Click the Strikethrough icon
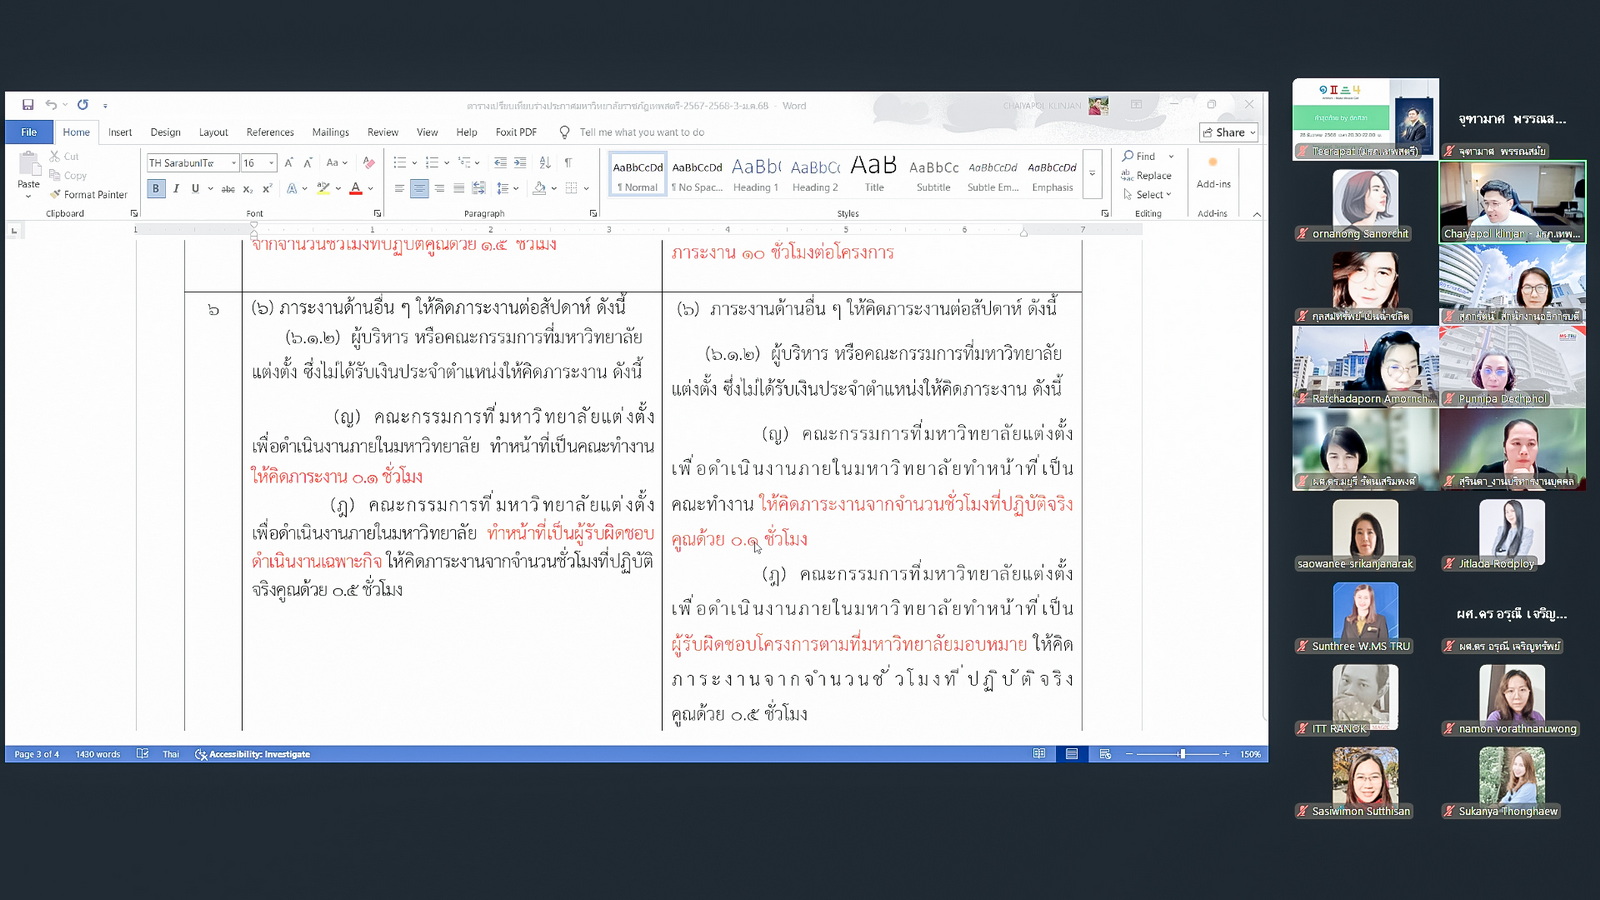The image size is (1600, 900). click(x=228, y=189)
